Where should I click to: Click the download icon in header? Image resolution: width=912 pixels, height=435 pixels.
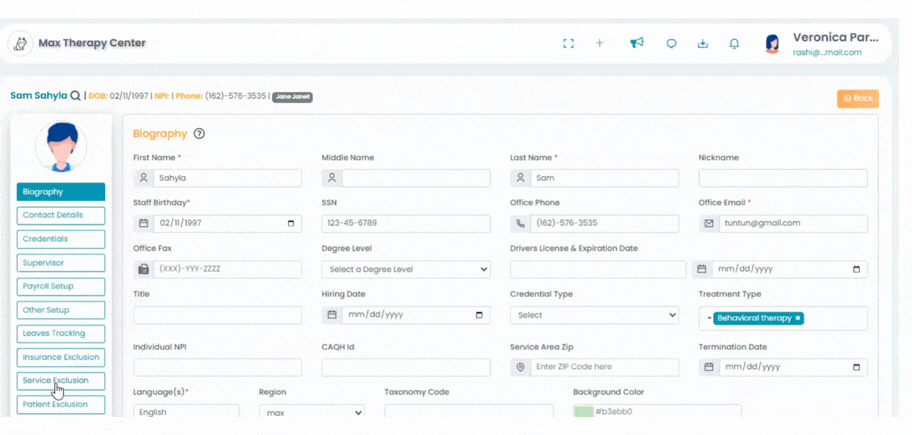(703, 43)
